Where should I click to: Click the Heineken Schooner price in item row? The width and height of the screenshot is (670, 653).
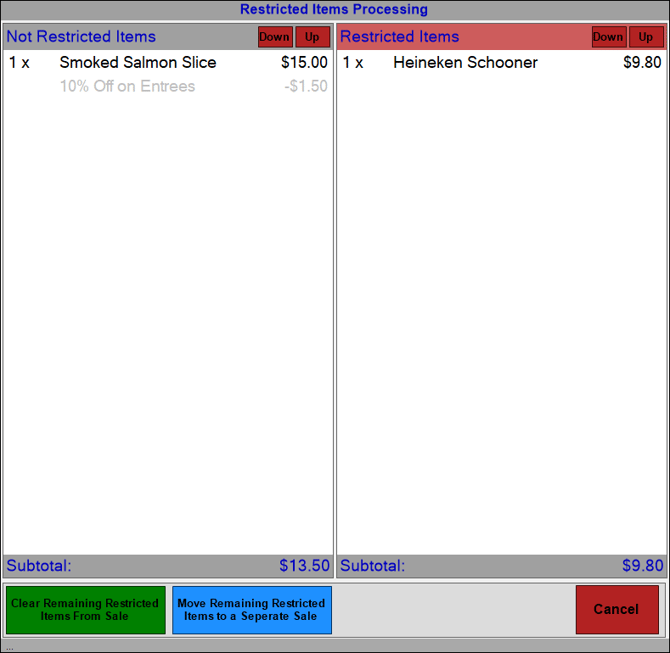642,62
